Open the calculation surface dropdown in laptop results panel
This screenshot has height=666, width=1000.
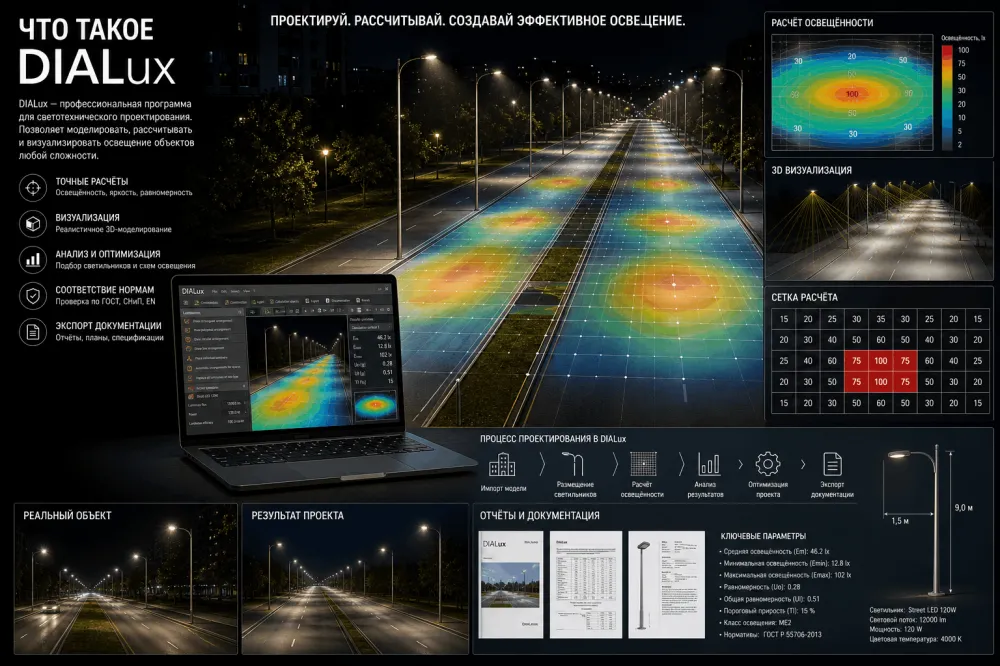(371, 327)
